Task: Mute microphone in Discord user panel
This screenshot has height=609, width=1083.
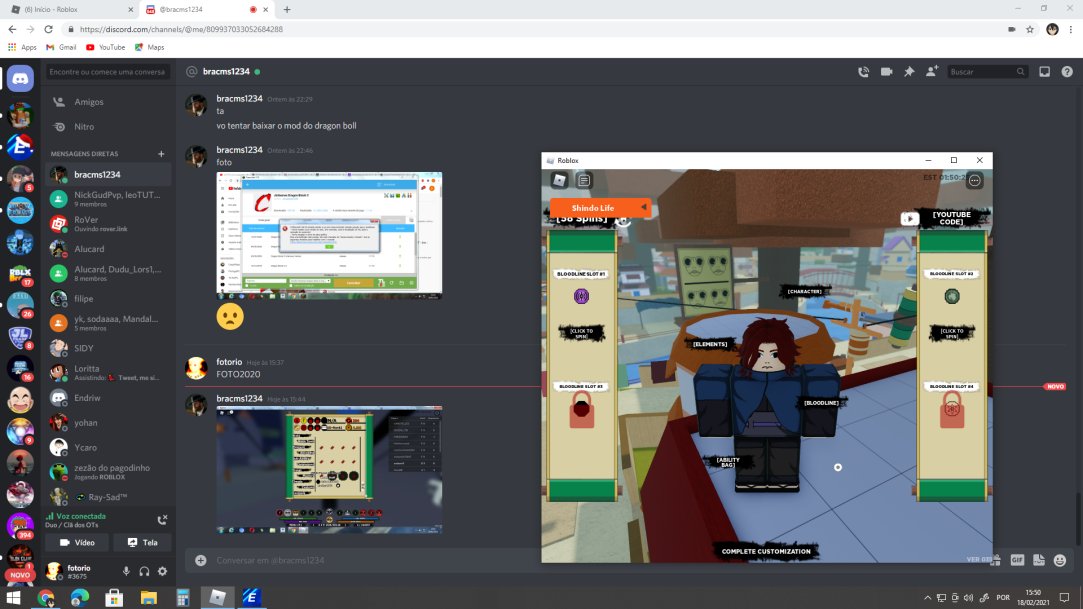Action: point(126,571)
